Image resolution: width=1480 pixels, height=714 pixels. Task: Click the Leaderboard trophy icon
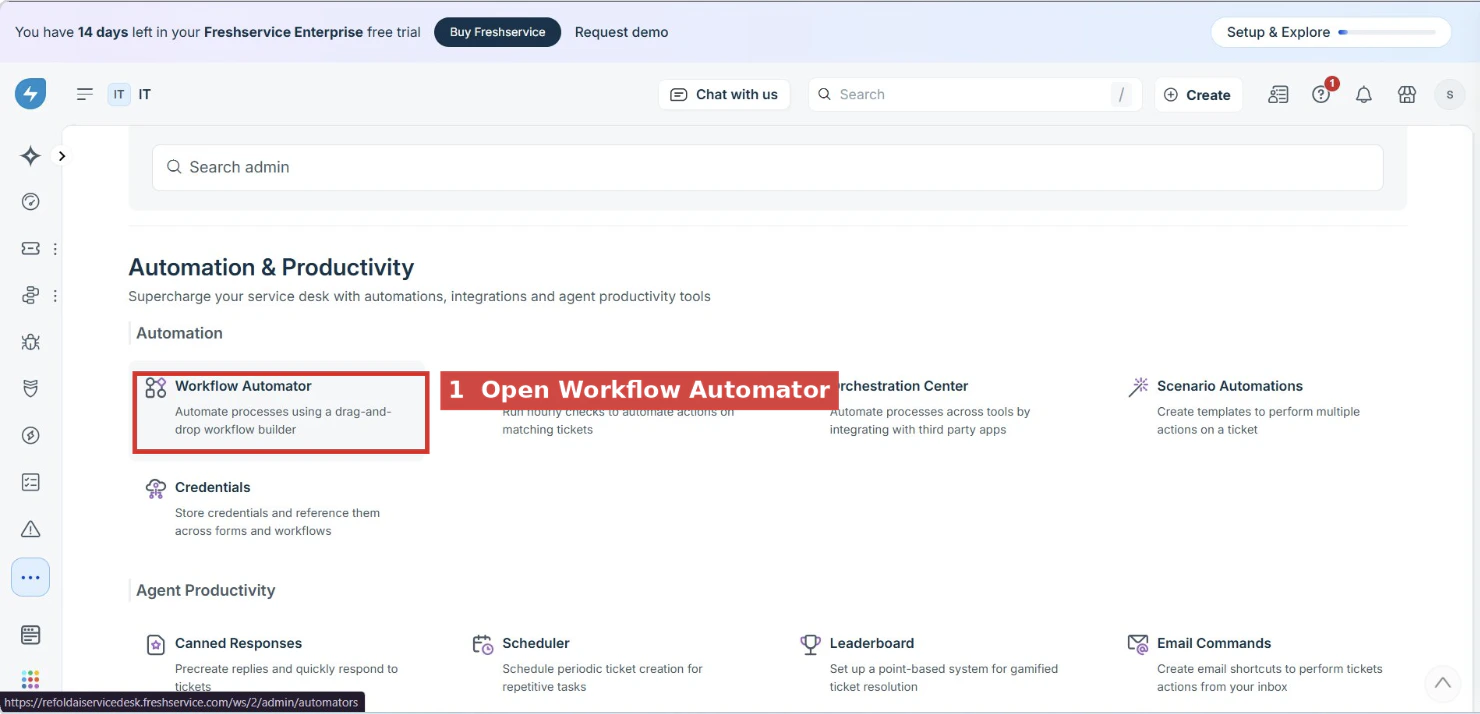811,644
